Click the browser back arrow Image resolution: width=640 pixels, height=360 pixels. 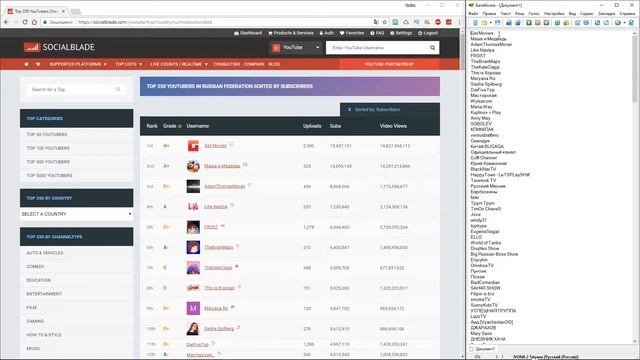pos(7,22)
